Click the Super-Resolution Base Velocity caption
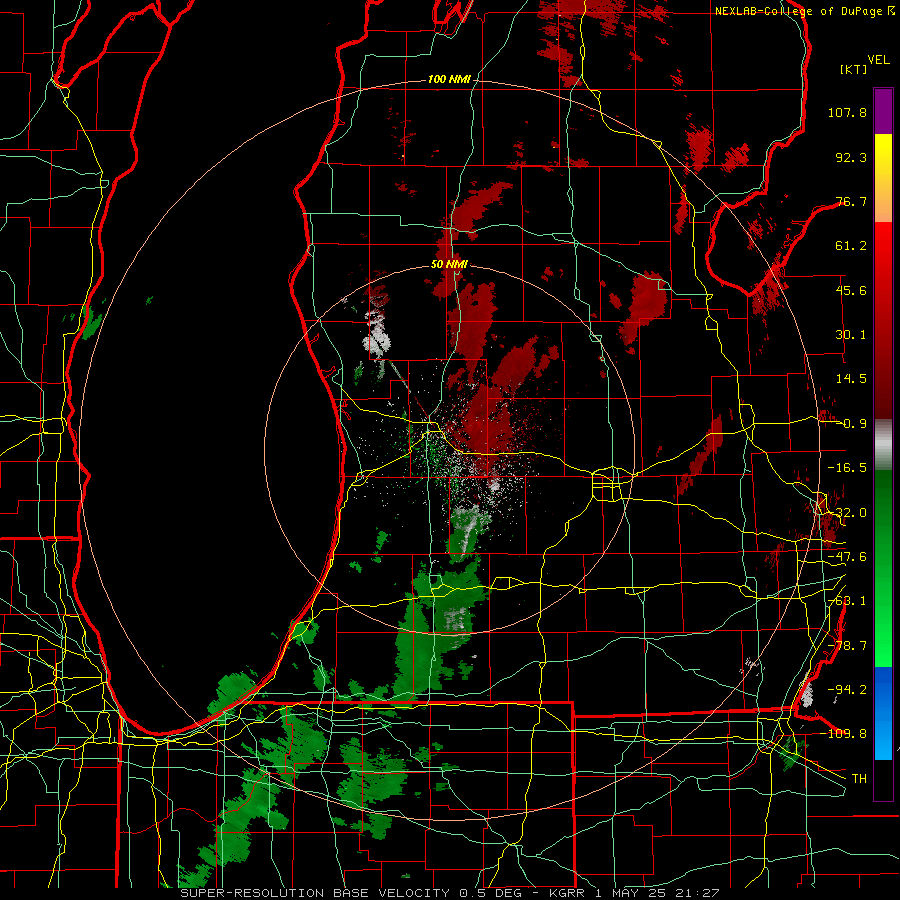Viewport: 900px width, 900px height. [x=449, y=893]
